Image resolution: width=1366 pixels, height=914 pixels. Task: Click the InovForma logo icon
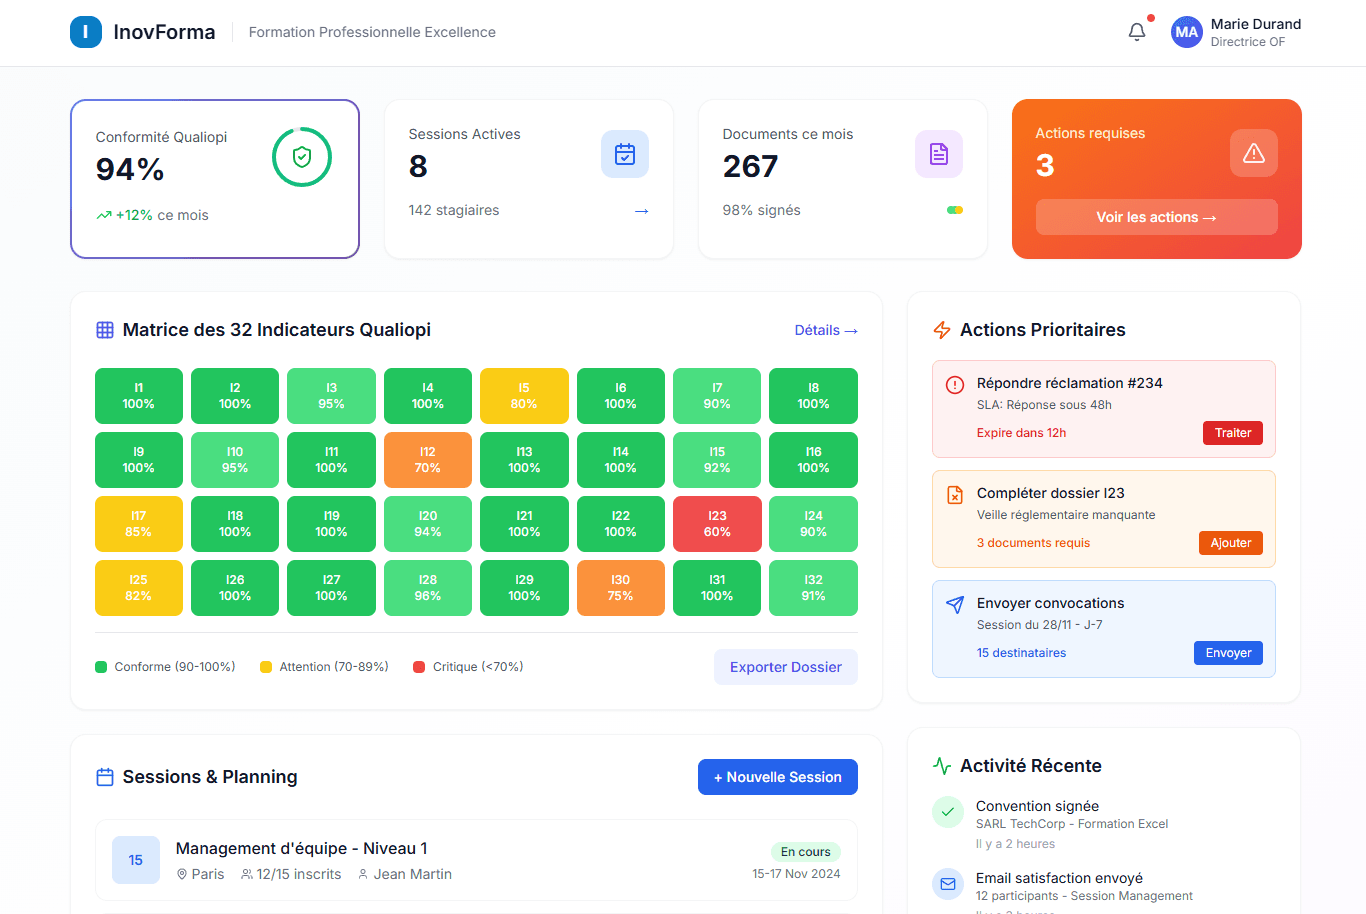86,32
